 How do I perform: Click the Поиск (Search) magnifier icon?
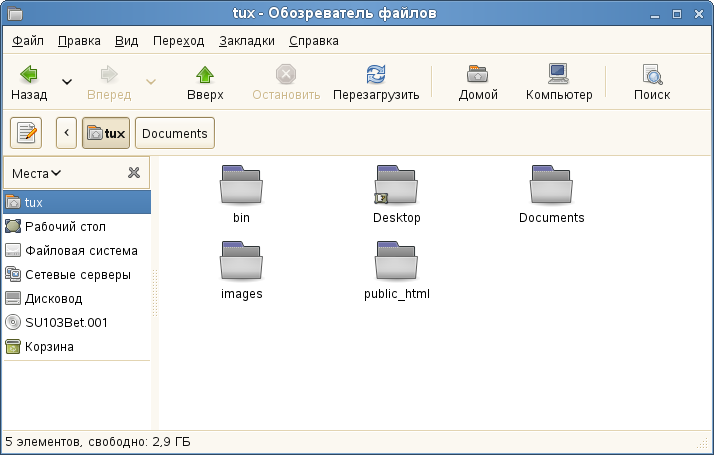point(652,75)
